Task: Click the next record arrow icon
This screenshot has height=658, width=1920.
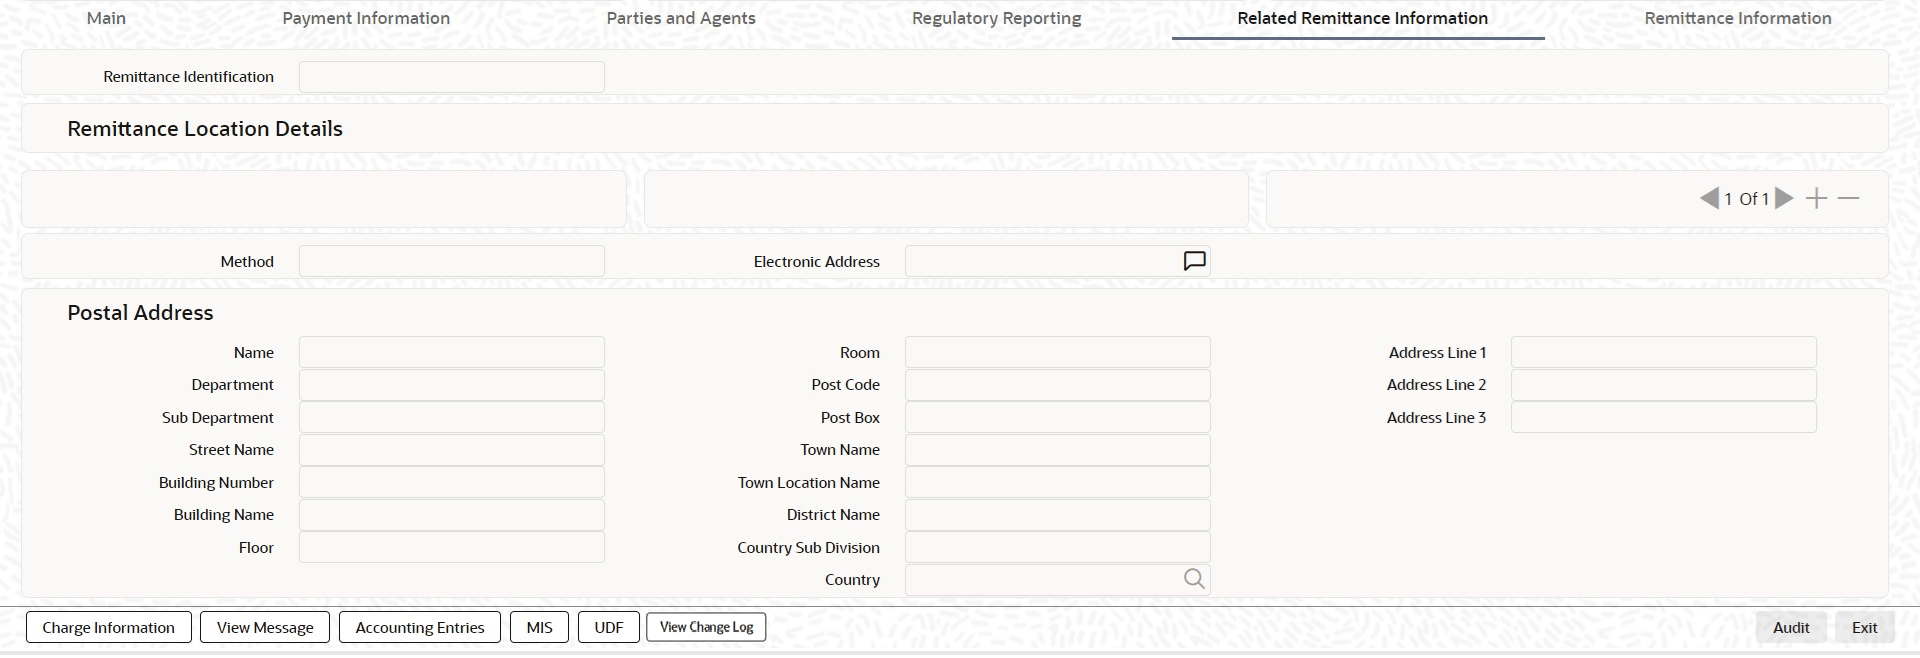Action: coord(1784,198)
